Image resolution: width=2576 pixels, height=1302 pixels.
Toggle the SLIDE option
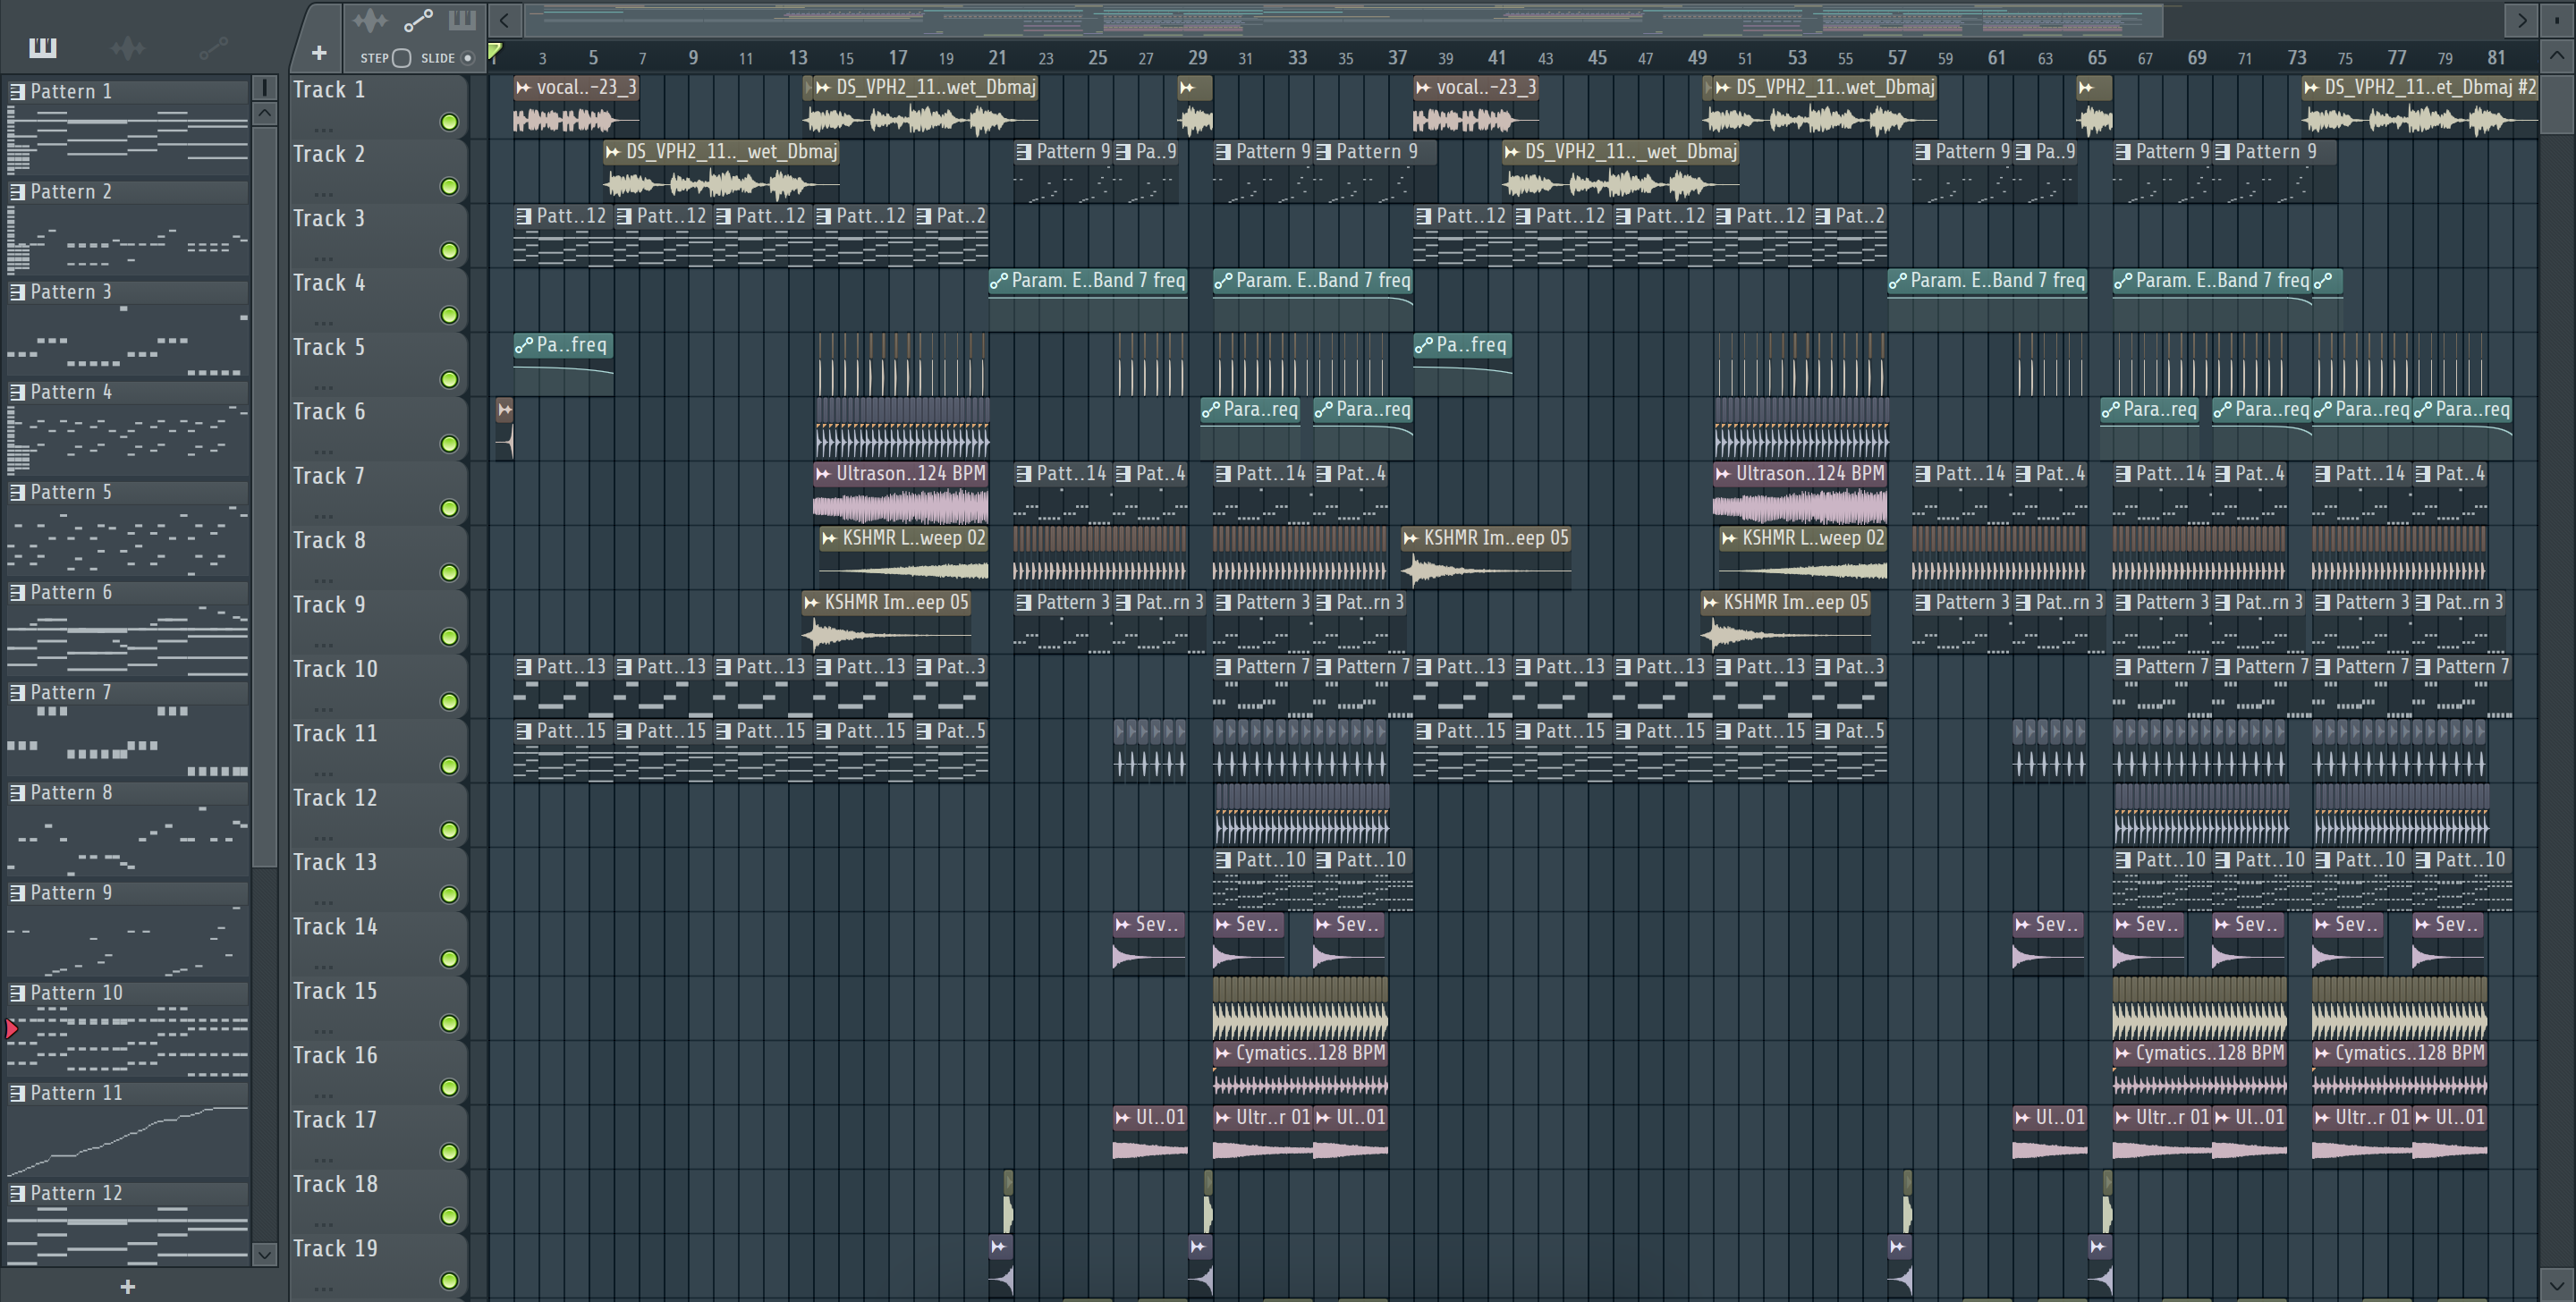click(467, 58)
